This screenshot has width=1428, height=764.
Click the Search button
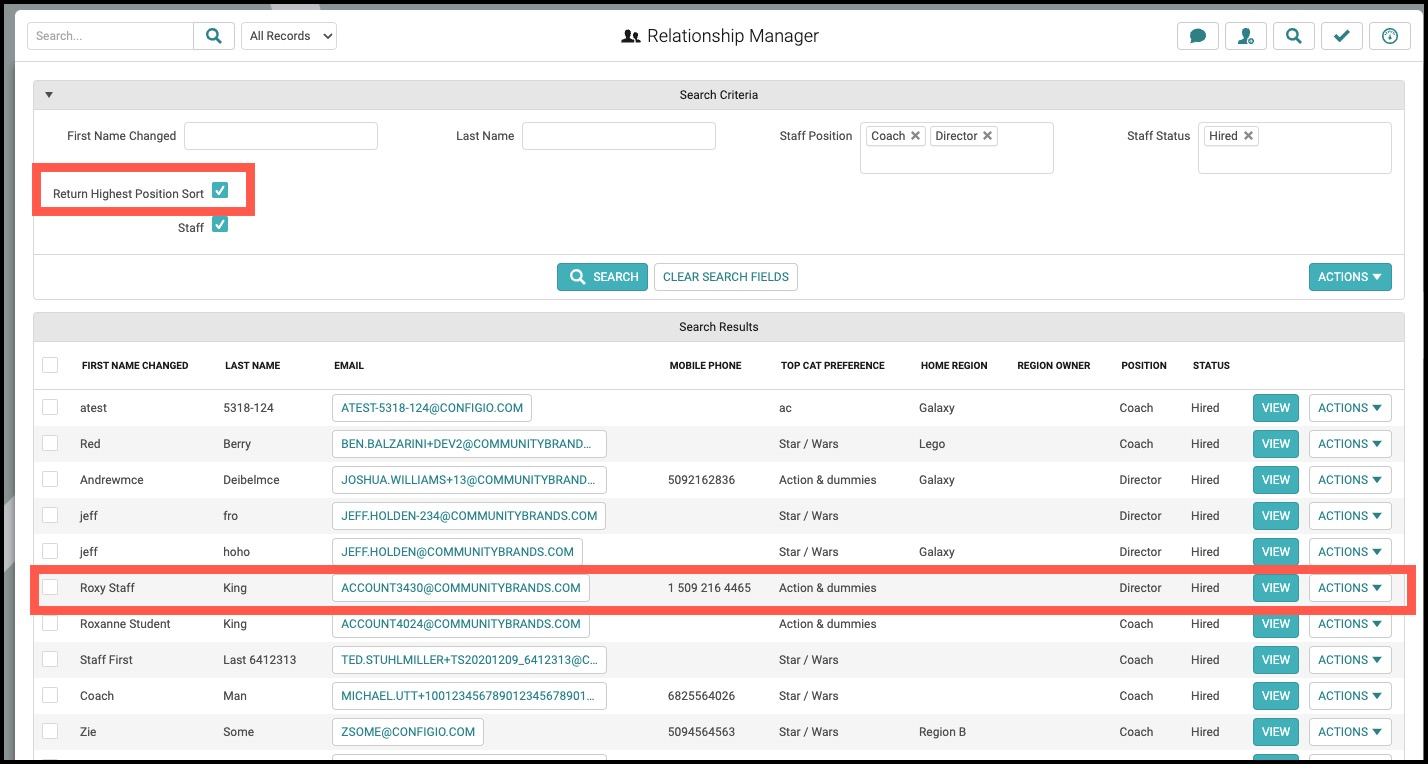pos(602,277)
